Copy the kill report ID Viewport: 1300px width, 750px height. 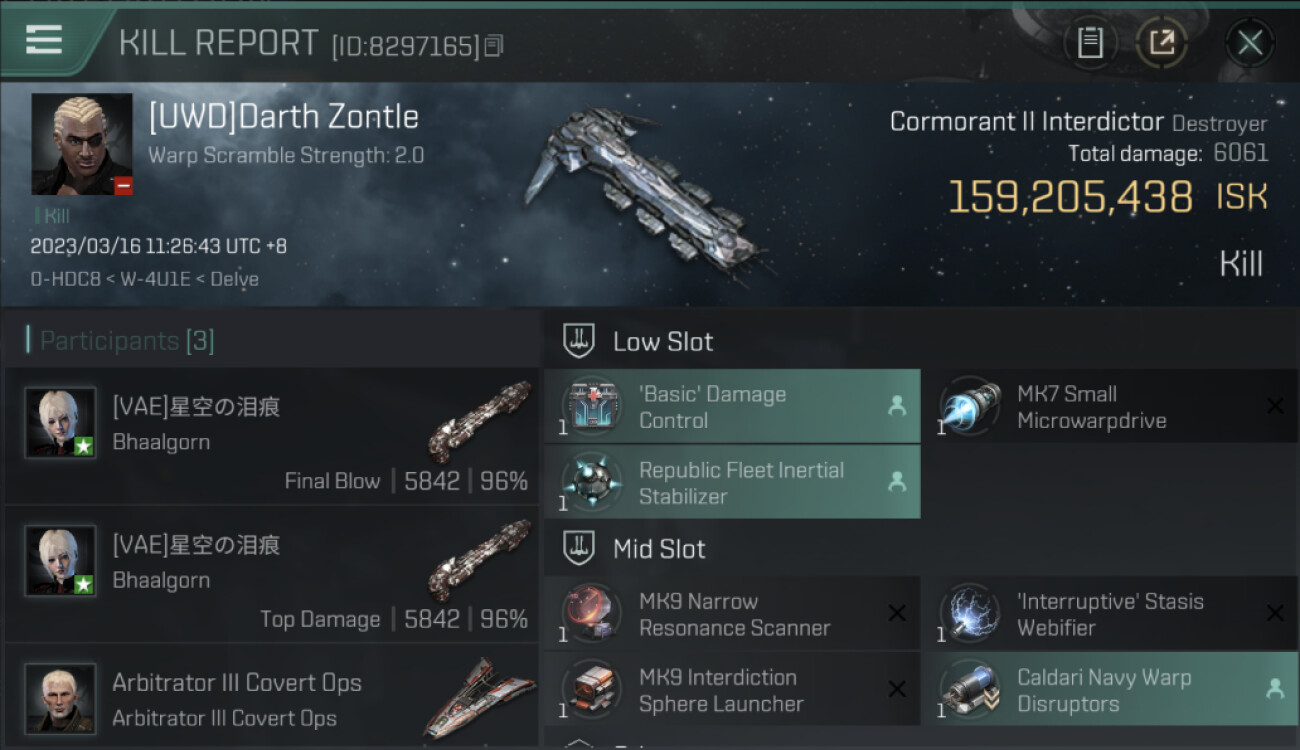click(x=493, y=46)
